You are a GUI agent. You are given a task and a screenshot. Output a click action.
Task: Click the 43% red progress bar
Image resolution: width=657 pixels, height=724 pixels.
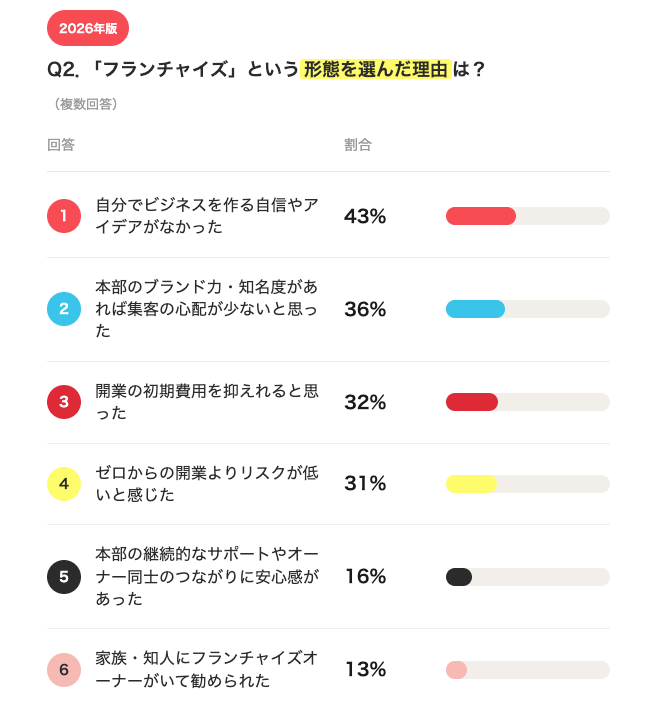pos(528,216)
